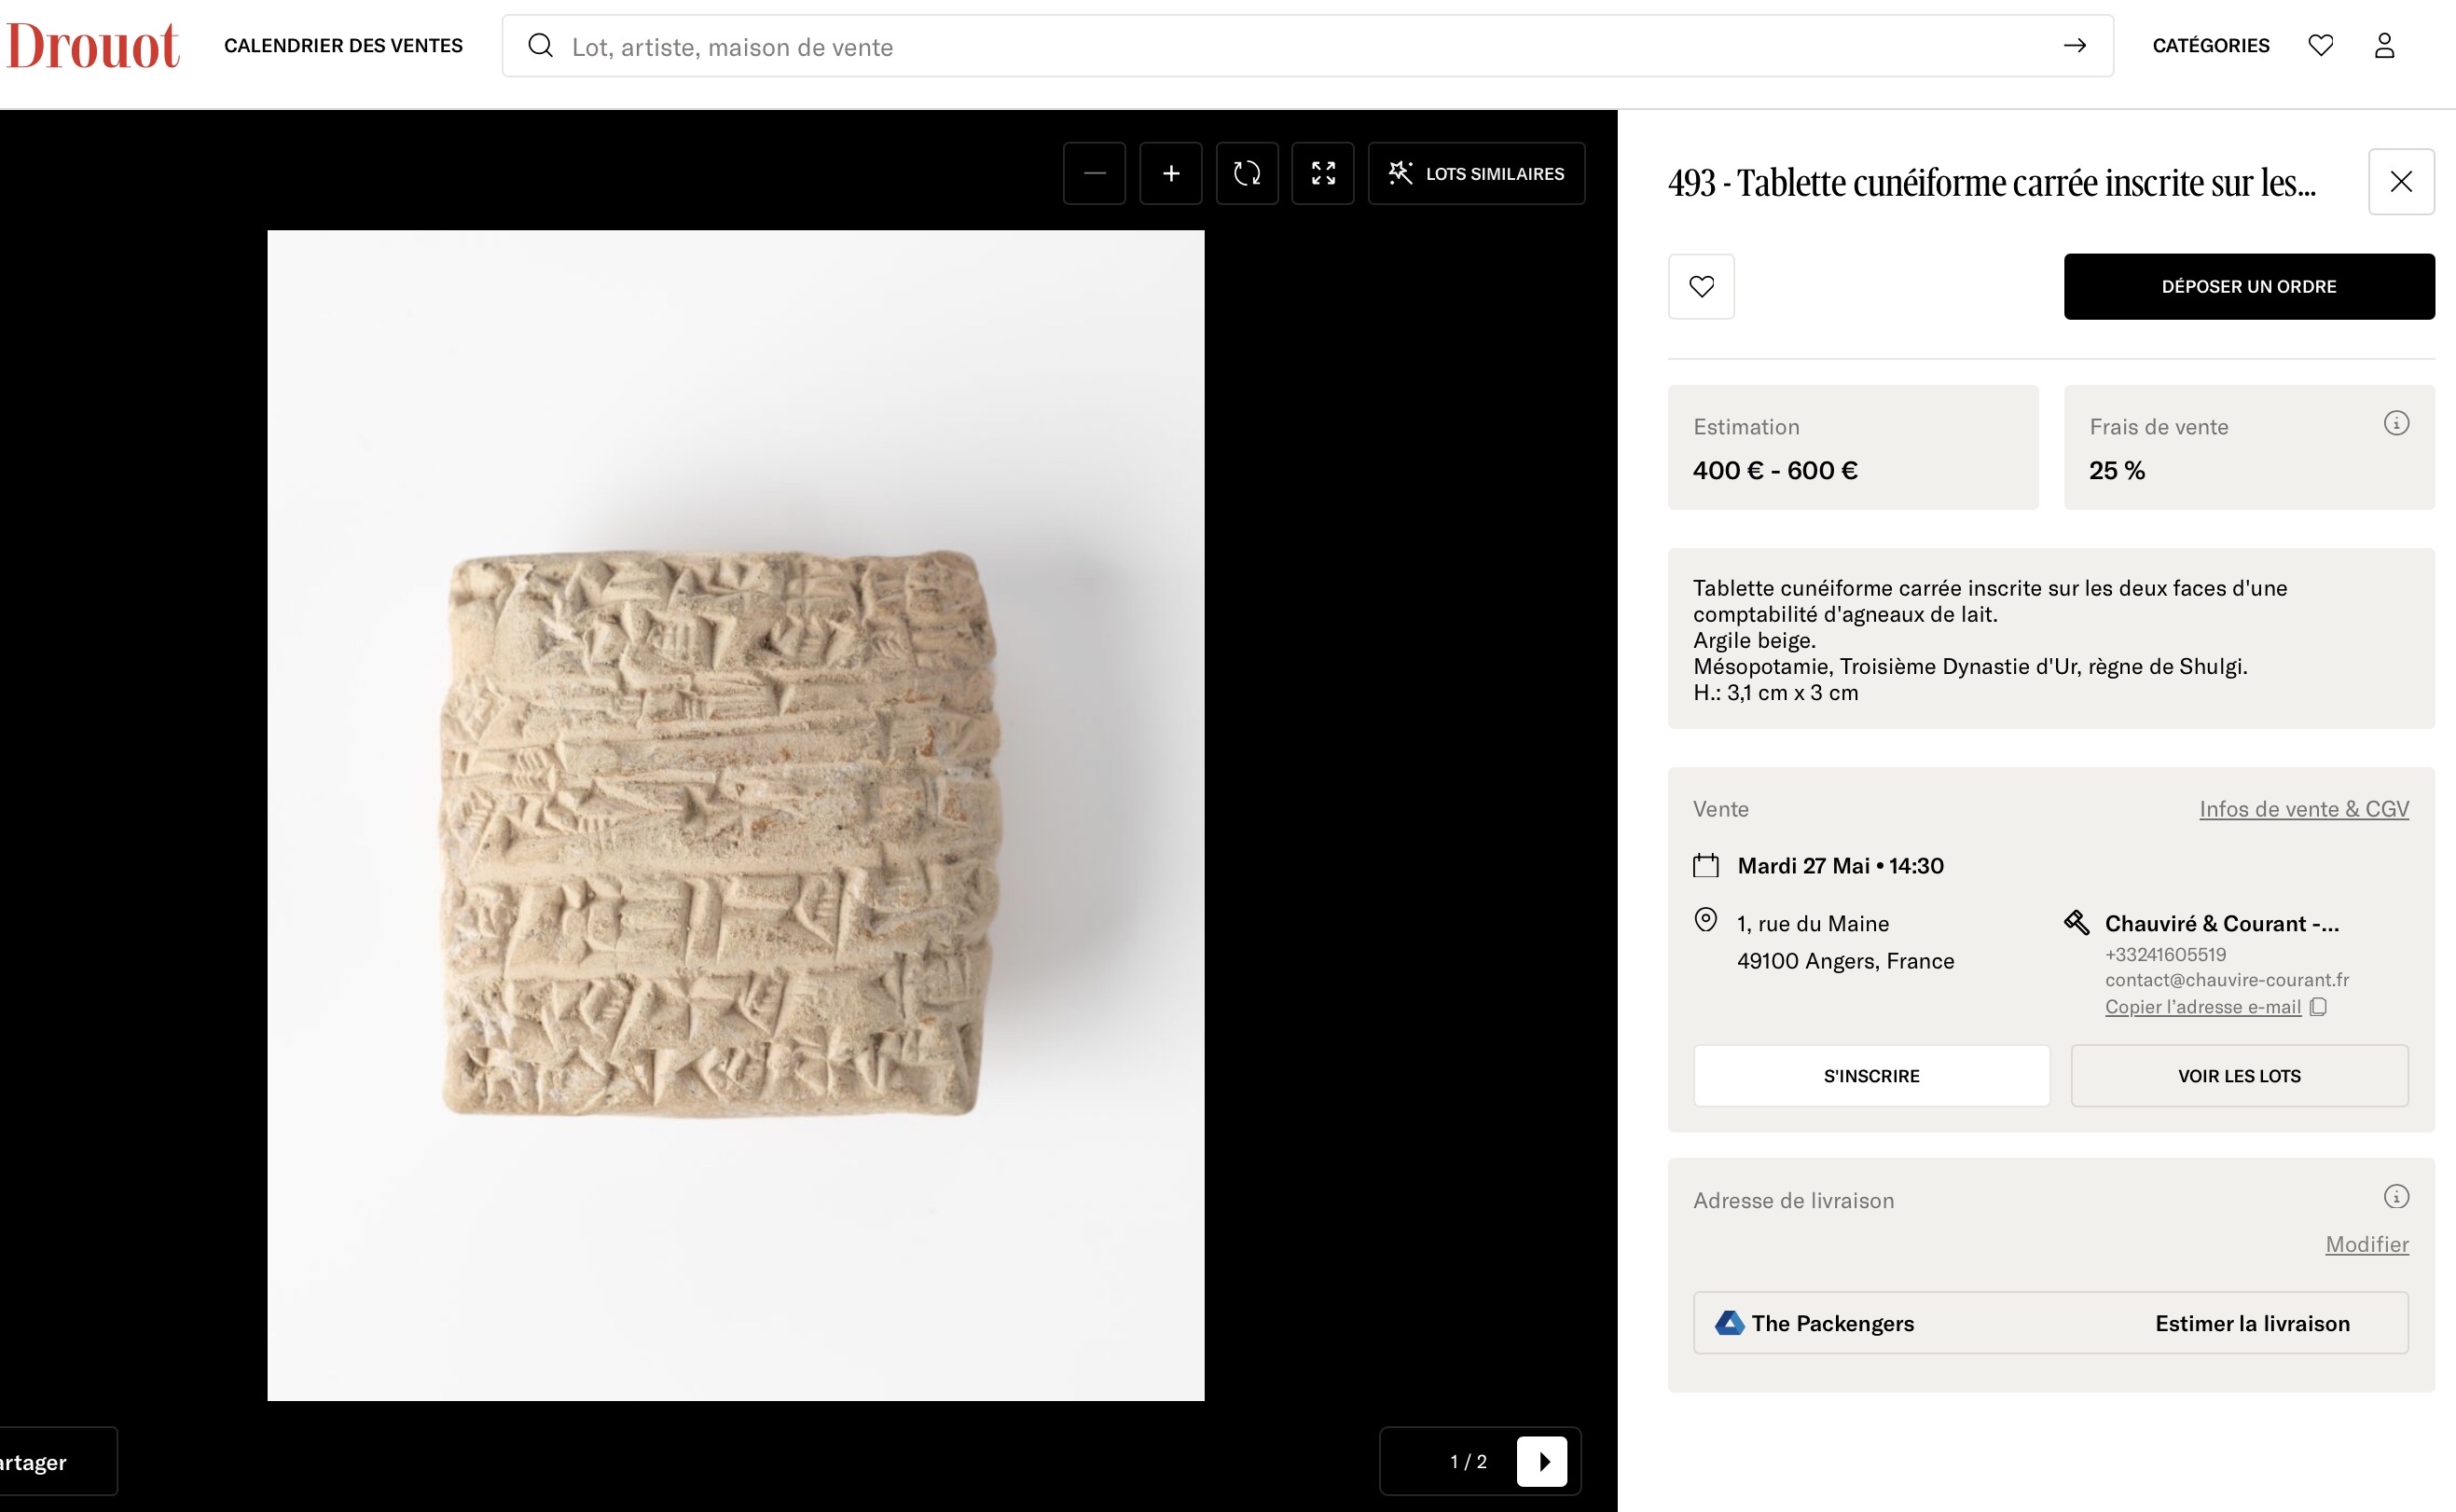The height and width of the screenshot is (1512, 2456).
Task: Copy the auction house email address
Action: 2214,1007
